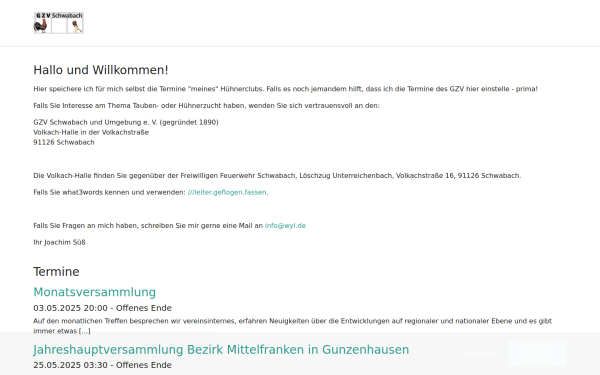The image size is (600, 375).
Task: Open the Monatsversammlung event
Action: [x=95, y=292]
